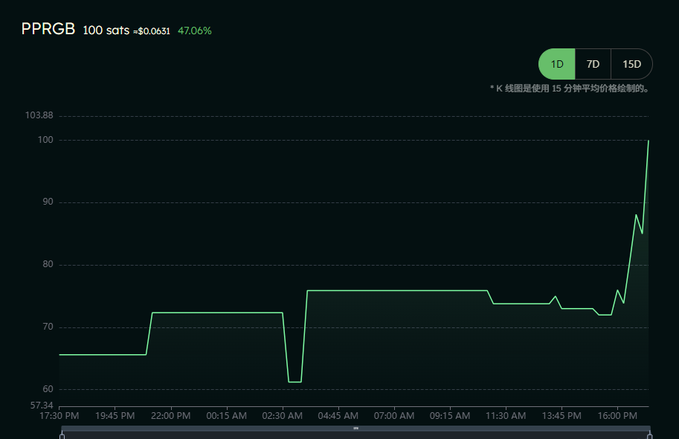Image resolution: width=679 pixels, height=439 pixels.
Task: Click the 17:30 PM x-axis label
Action: click(x=59, y=416)
